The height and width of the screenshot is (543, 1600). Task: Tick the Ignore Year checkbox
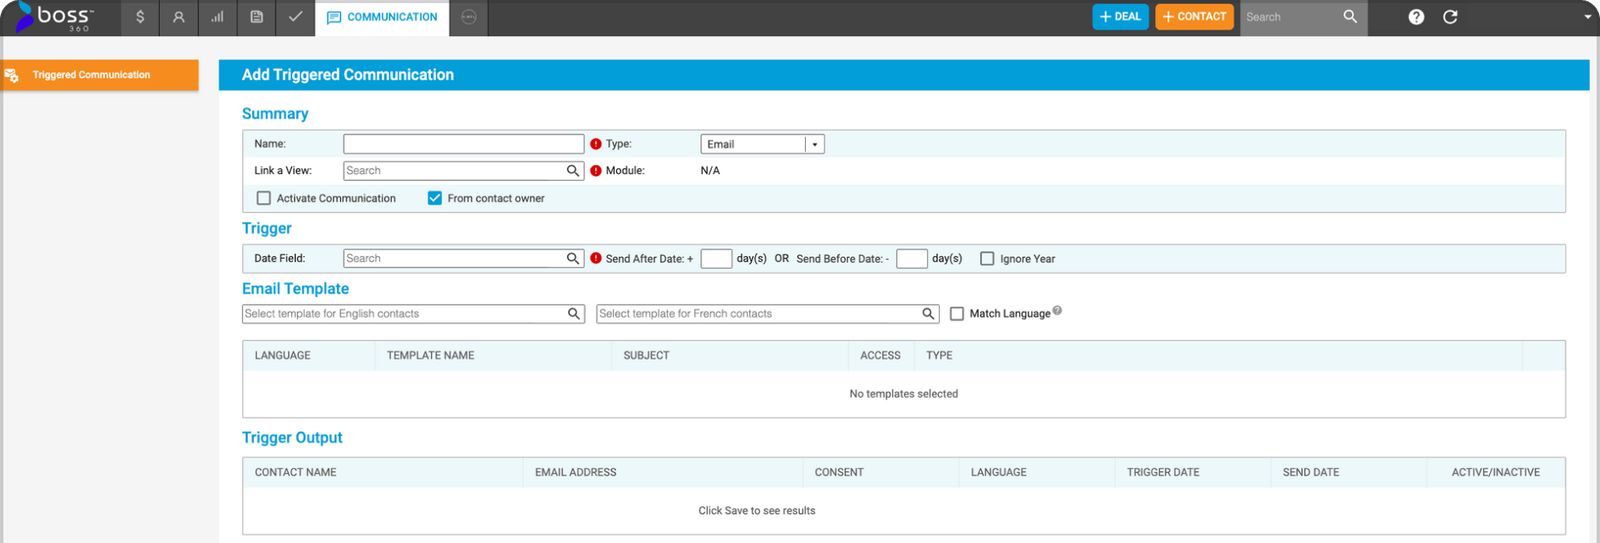coord(987,258)
